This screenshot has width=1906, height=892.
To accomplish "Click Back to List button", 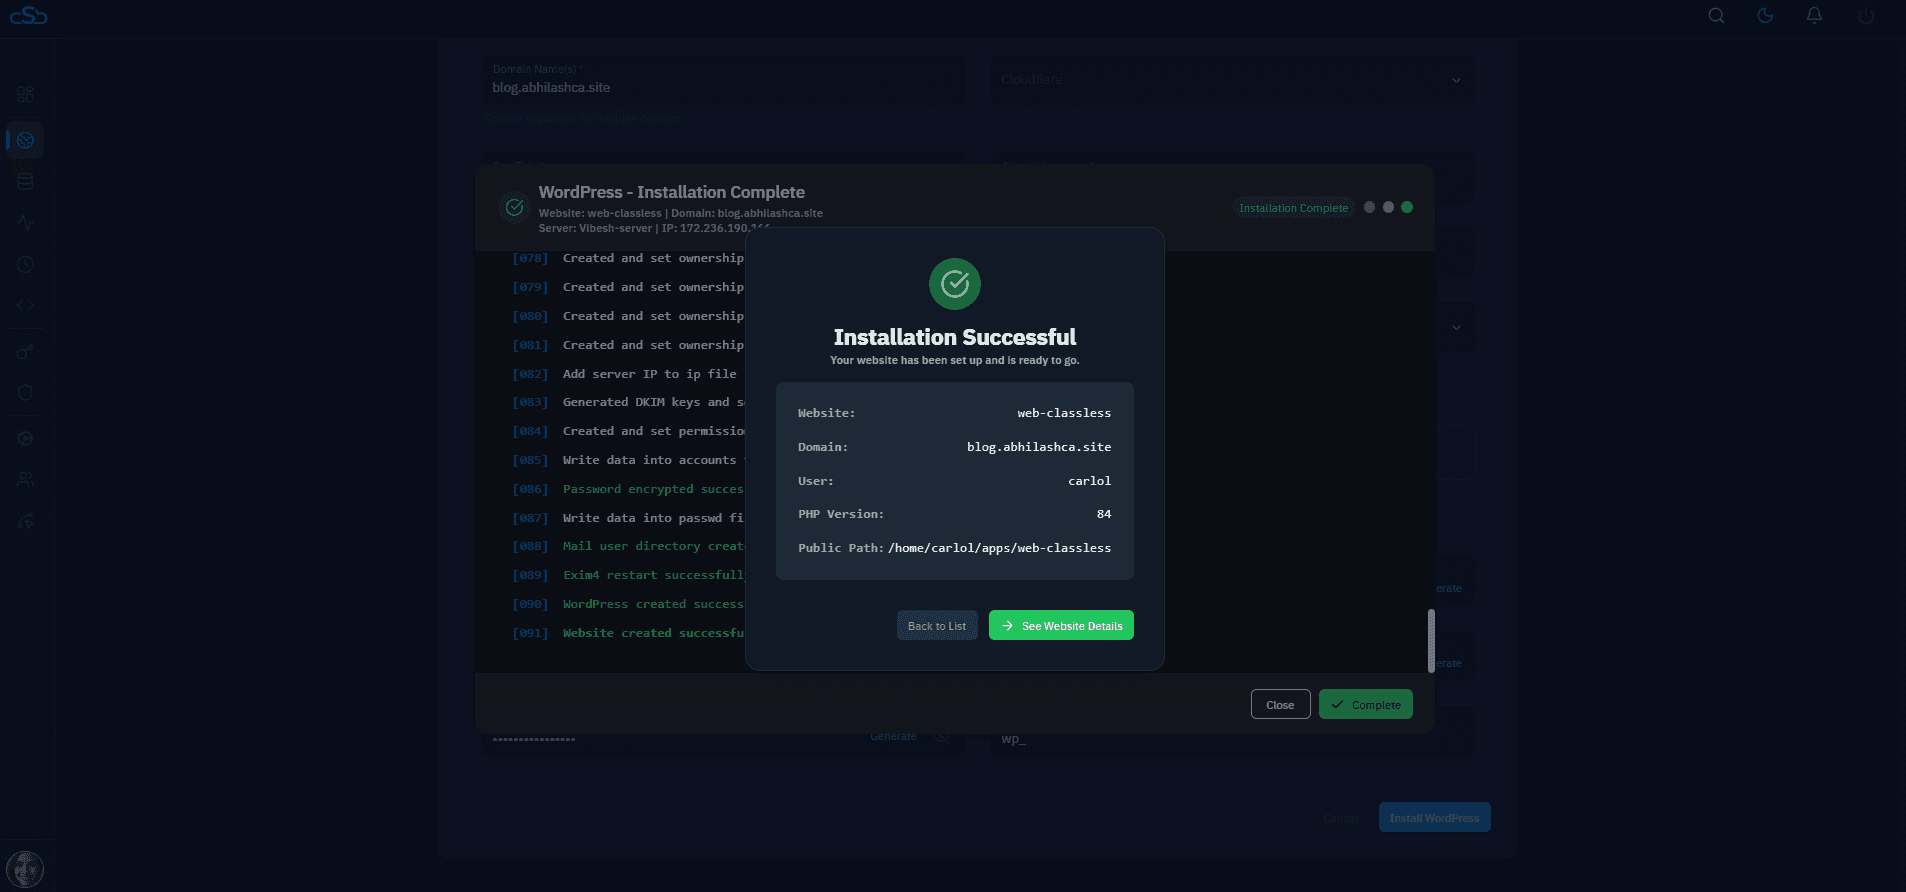I will coord(937,625).
